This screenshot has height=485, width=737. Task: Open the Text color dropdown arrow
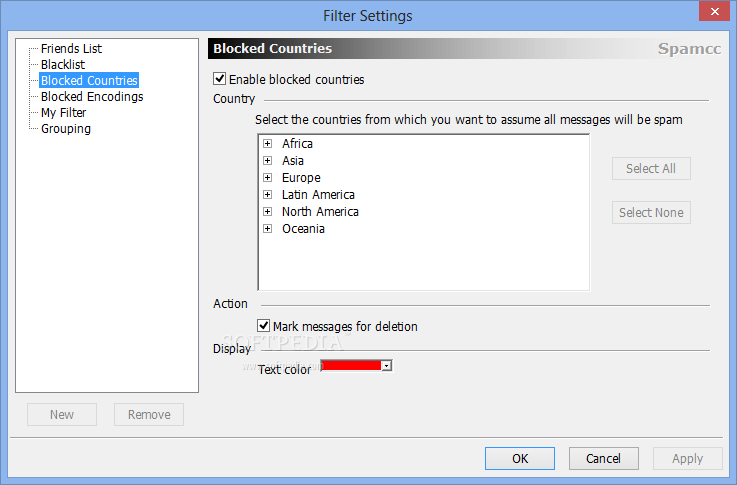coord(387,366)
